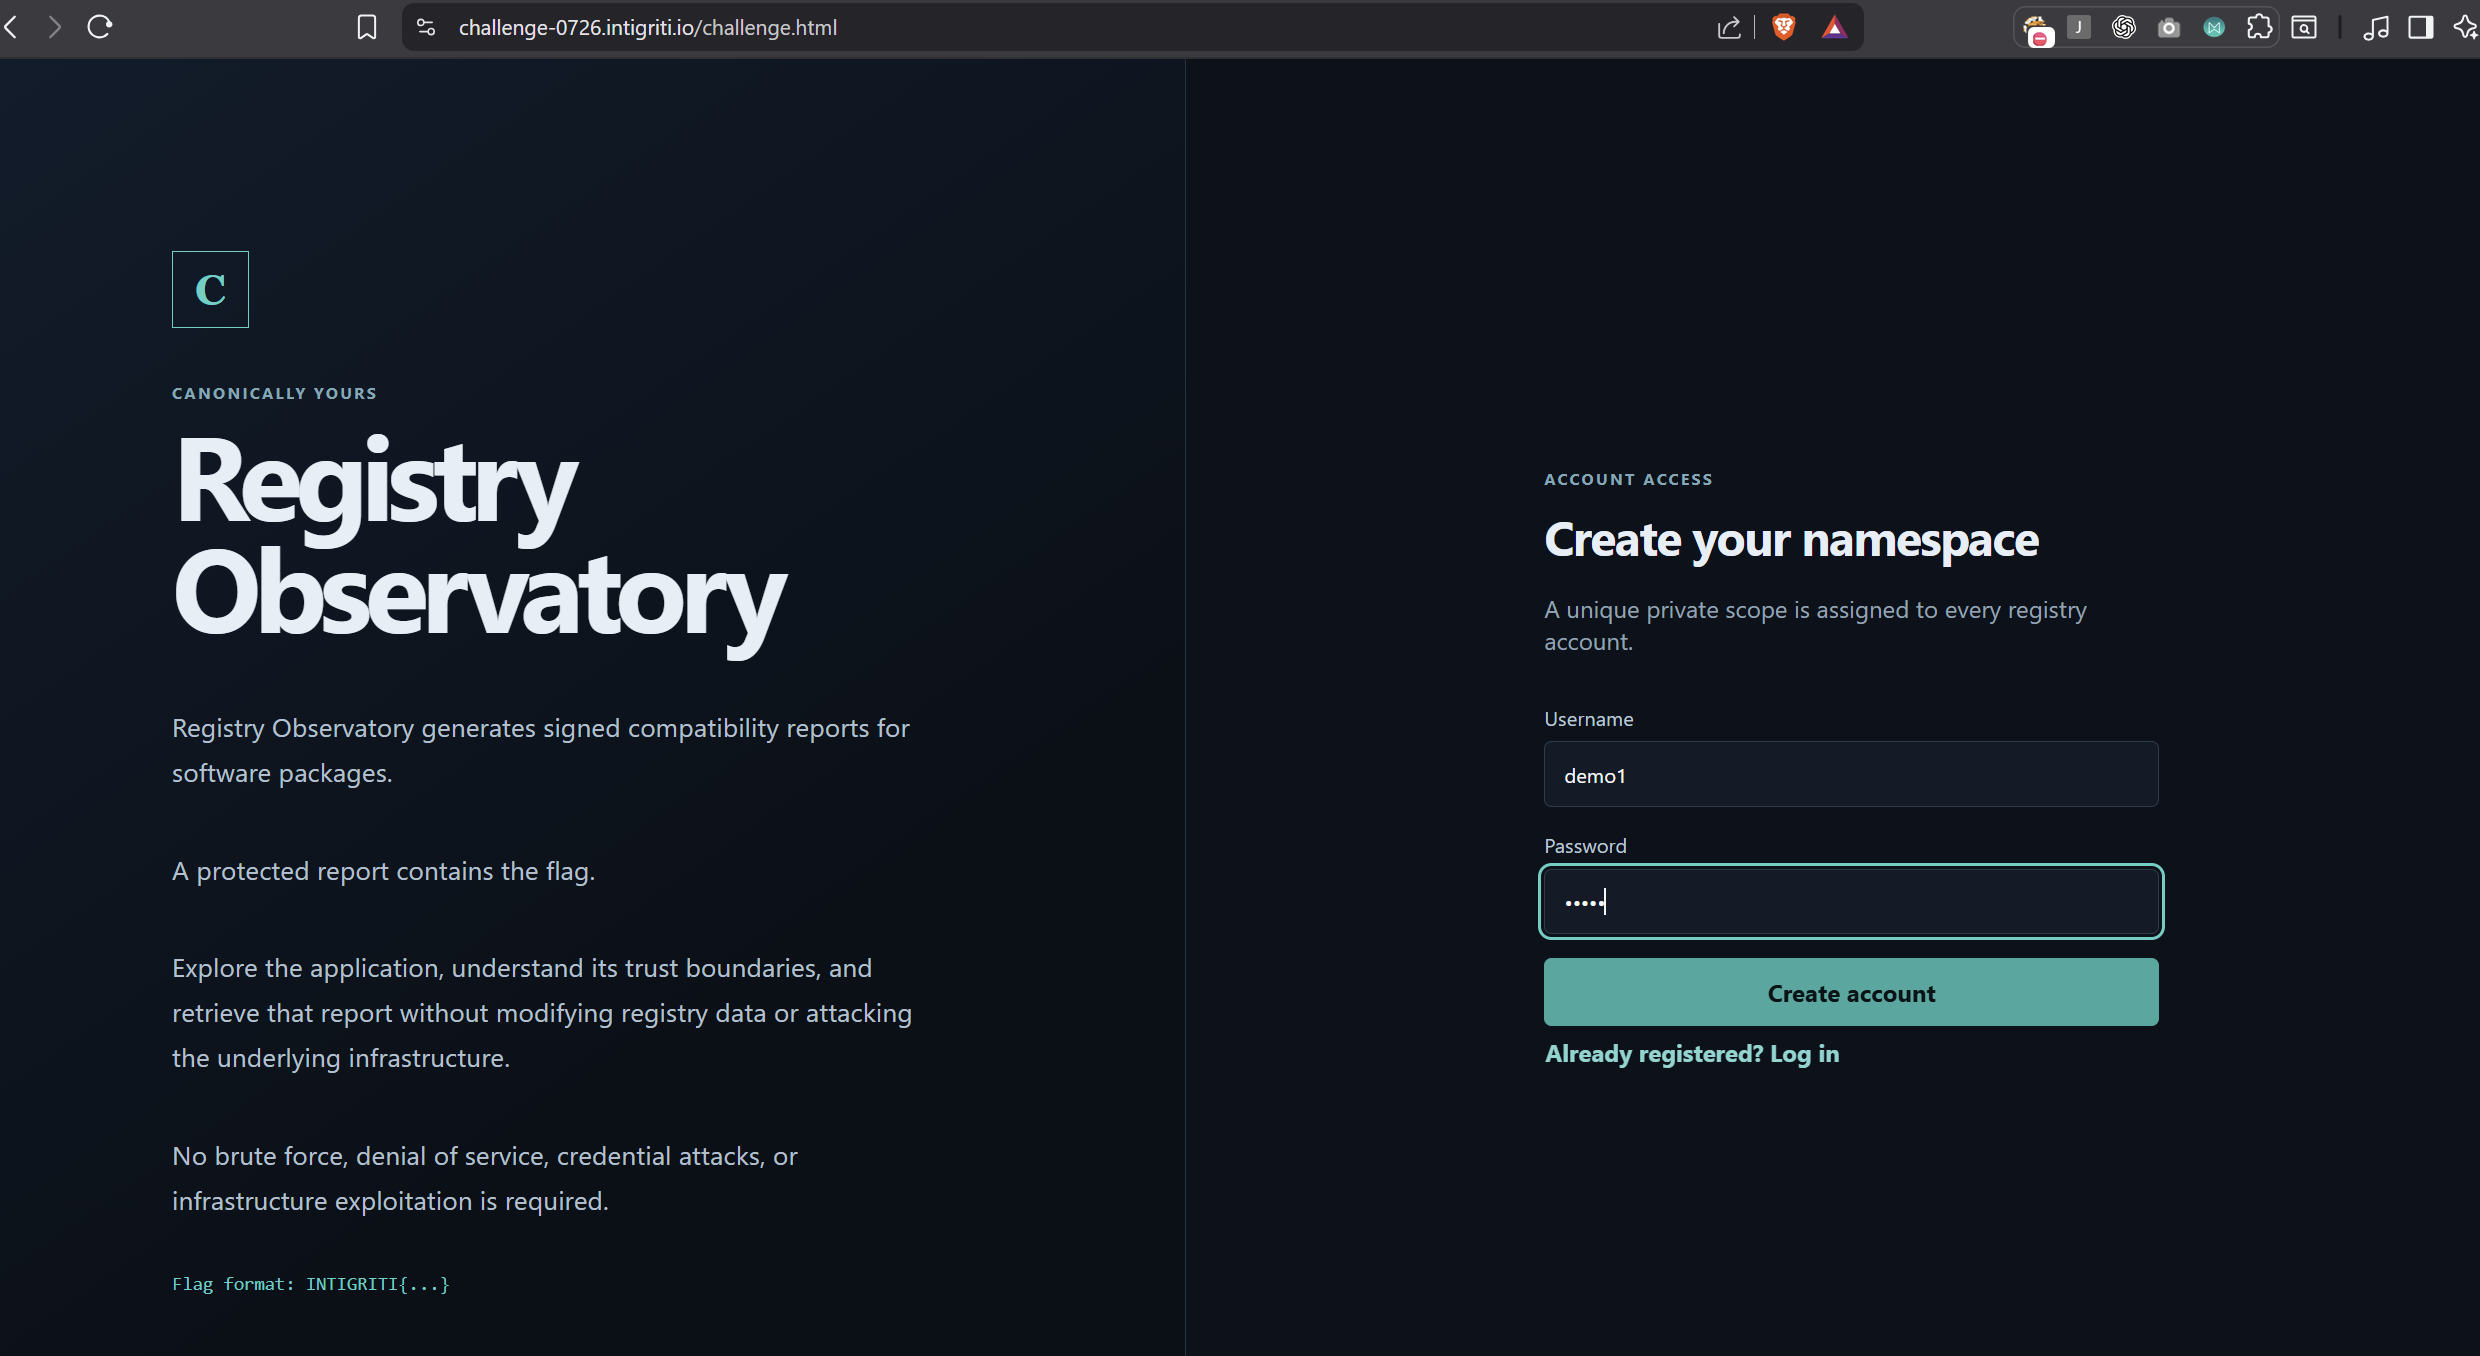
Task: Click 'A protected report contains the flag.'
Action: coord(383,871)
